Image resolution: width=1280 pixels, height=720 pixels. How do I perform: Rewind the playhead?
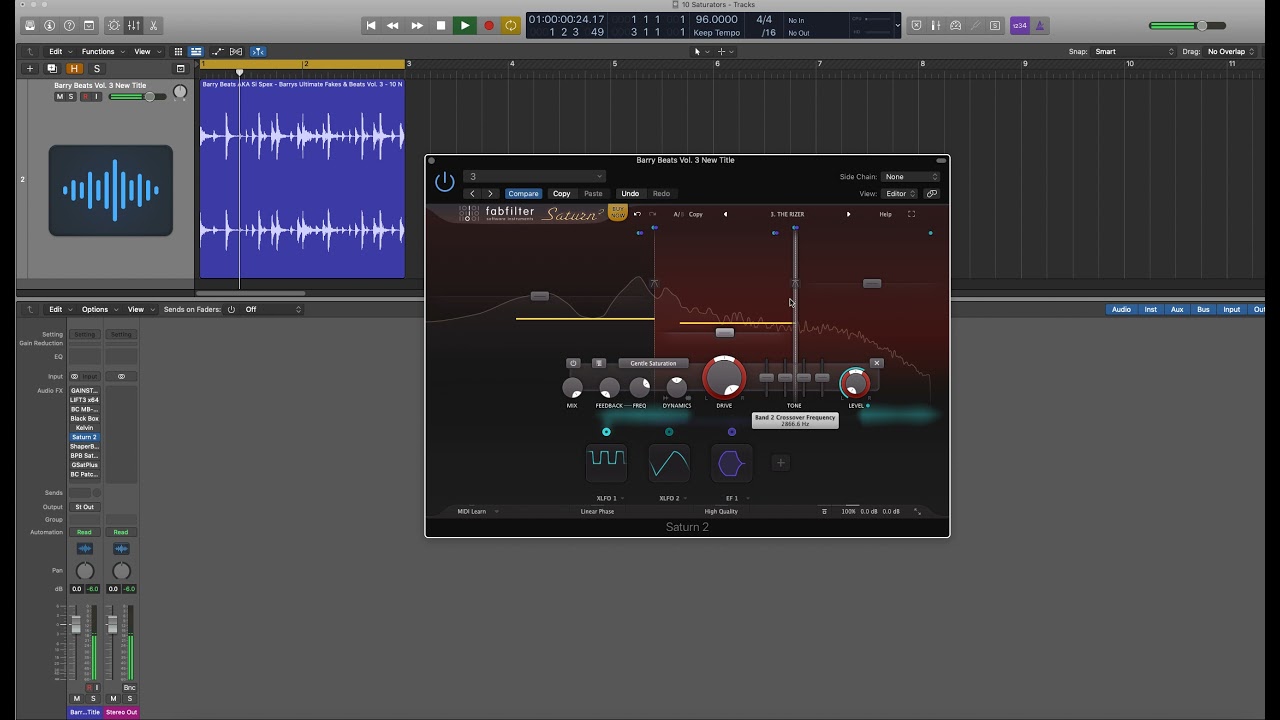pos(393,26)
